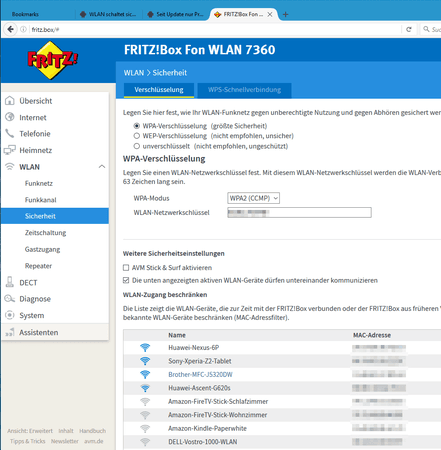The image size is (441, 450).
Task: Switch to Seit Update nur Pr... browser tab
Action: (x=176, y=14)
